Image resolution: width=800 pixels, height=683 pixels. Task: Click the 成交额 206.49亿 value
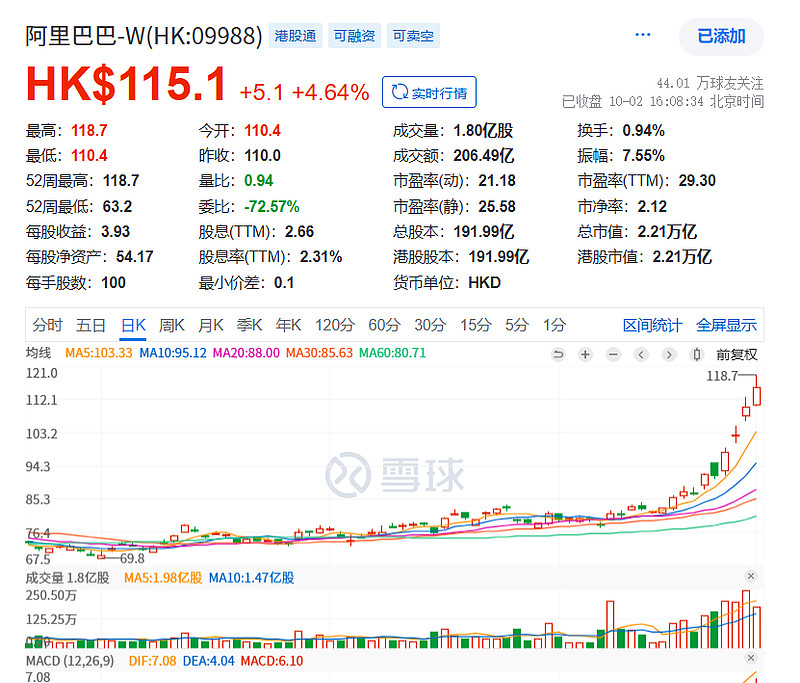(x=484, y=156)
